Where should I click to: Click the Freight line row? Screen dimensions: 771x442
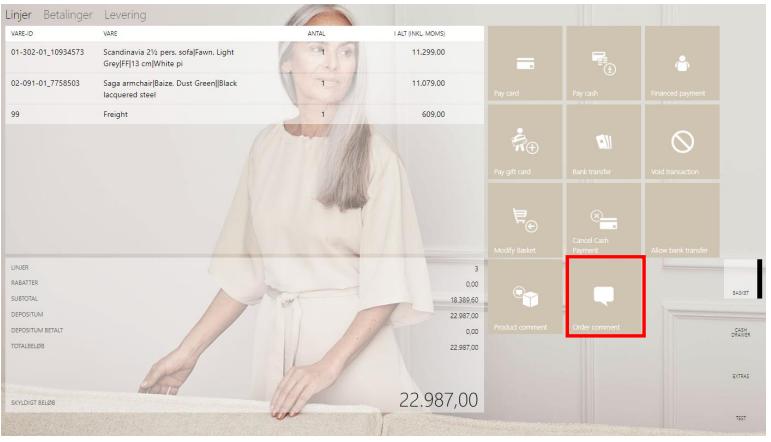240,115
